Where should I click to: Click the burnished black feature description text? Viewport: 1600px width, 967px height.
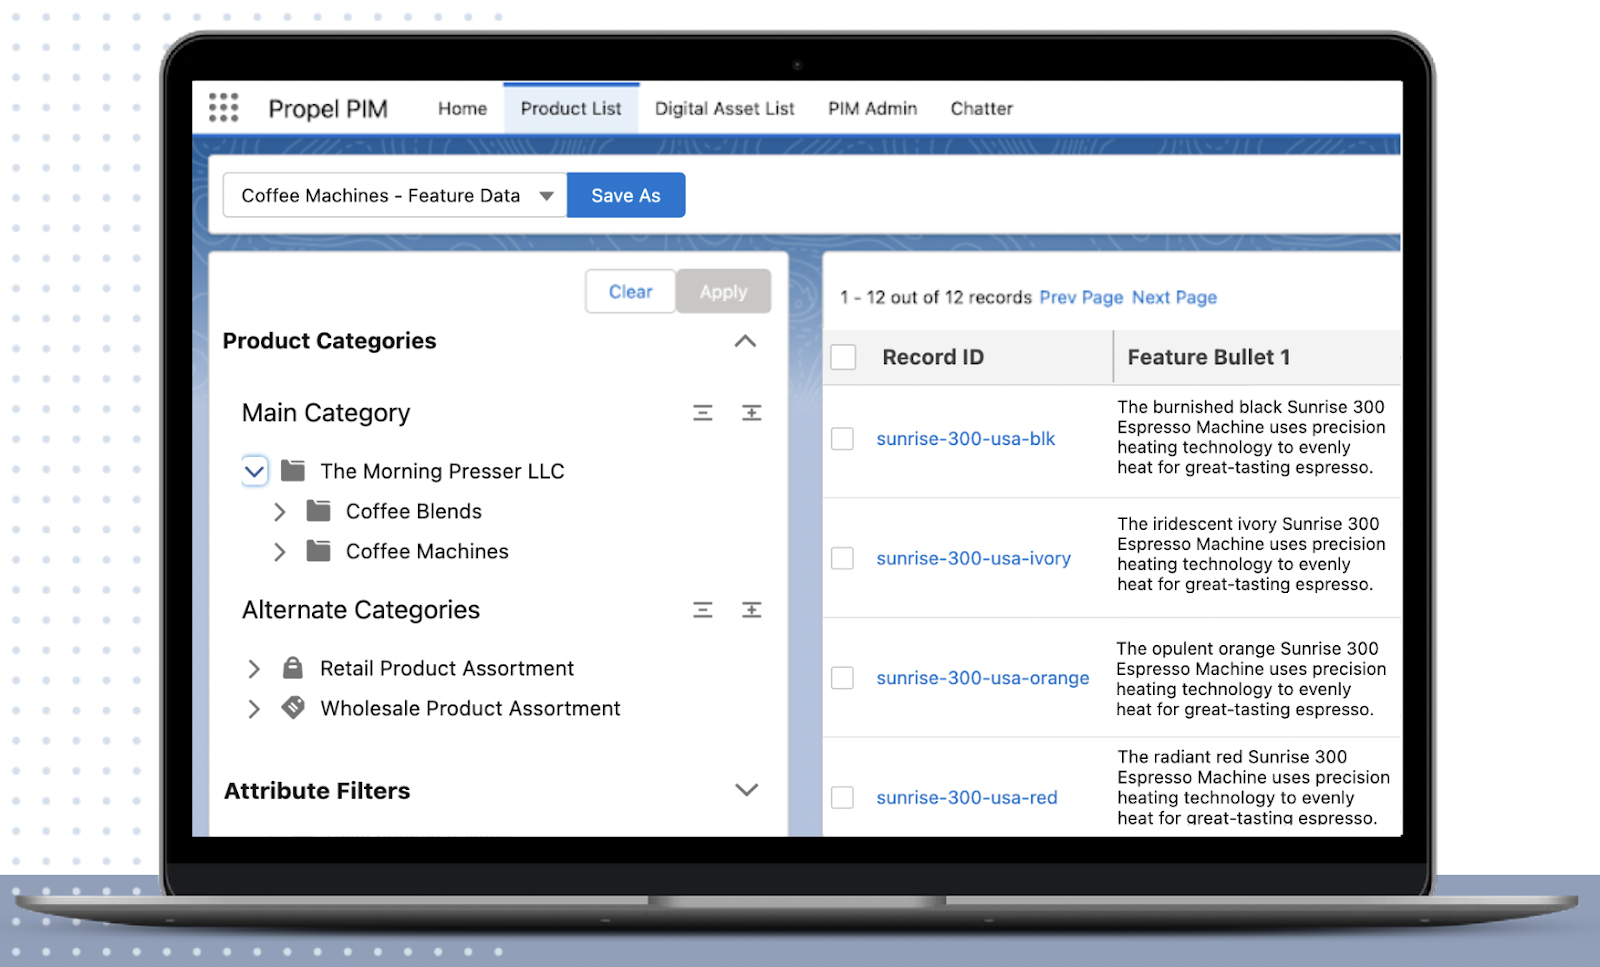tap(1251, 437)
